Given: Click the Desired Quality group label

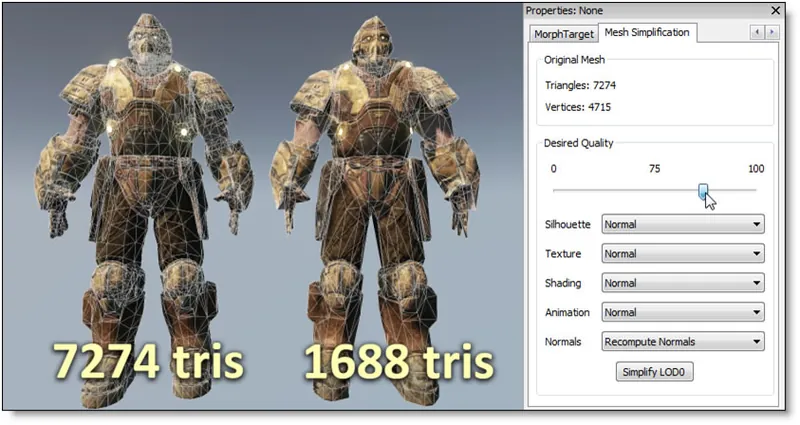Looking at the screenshot, I should coord(579,143).
